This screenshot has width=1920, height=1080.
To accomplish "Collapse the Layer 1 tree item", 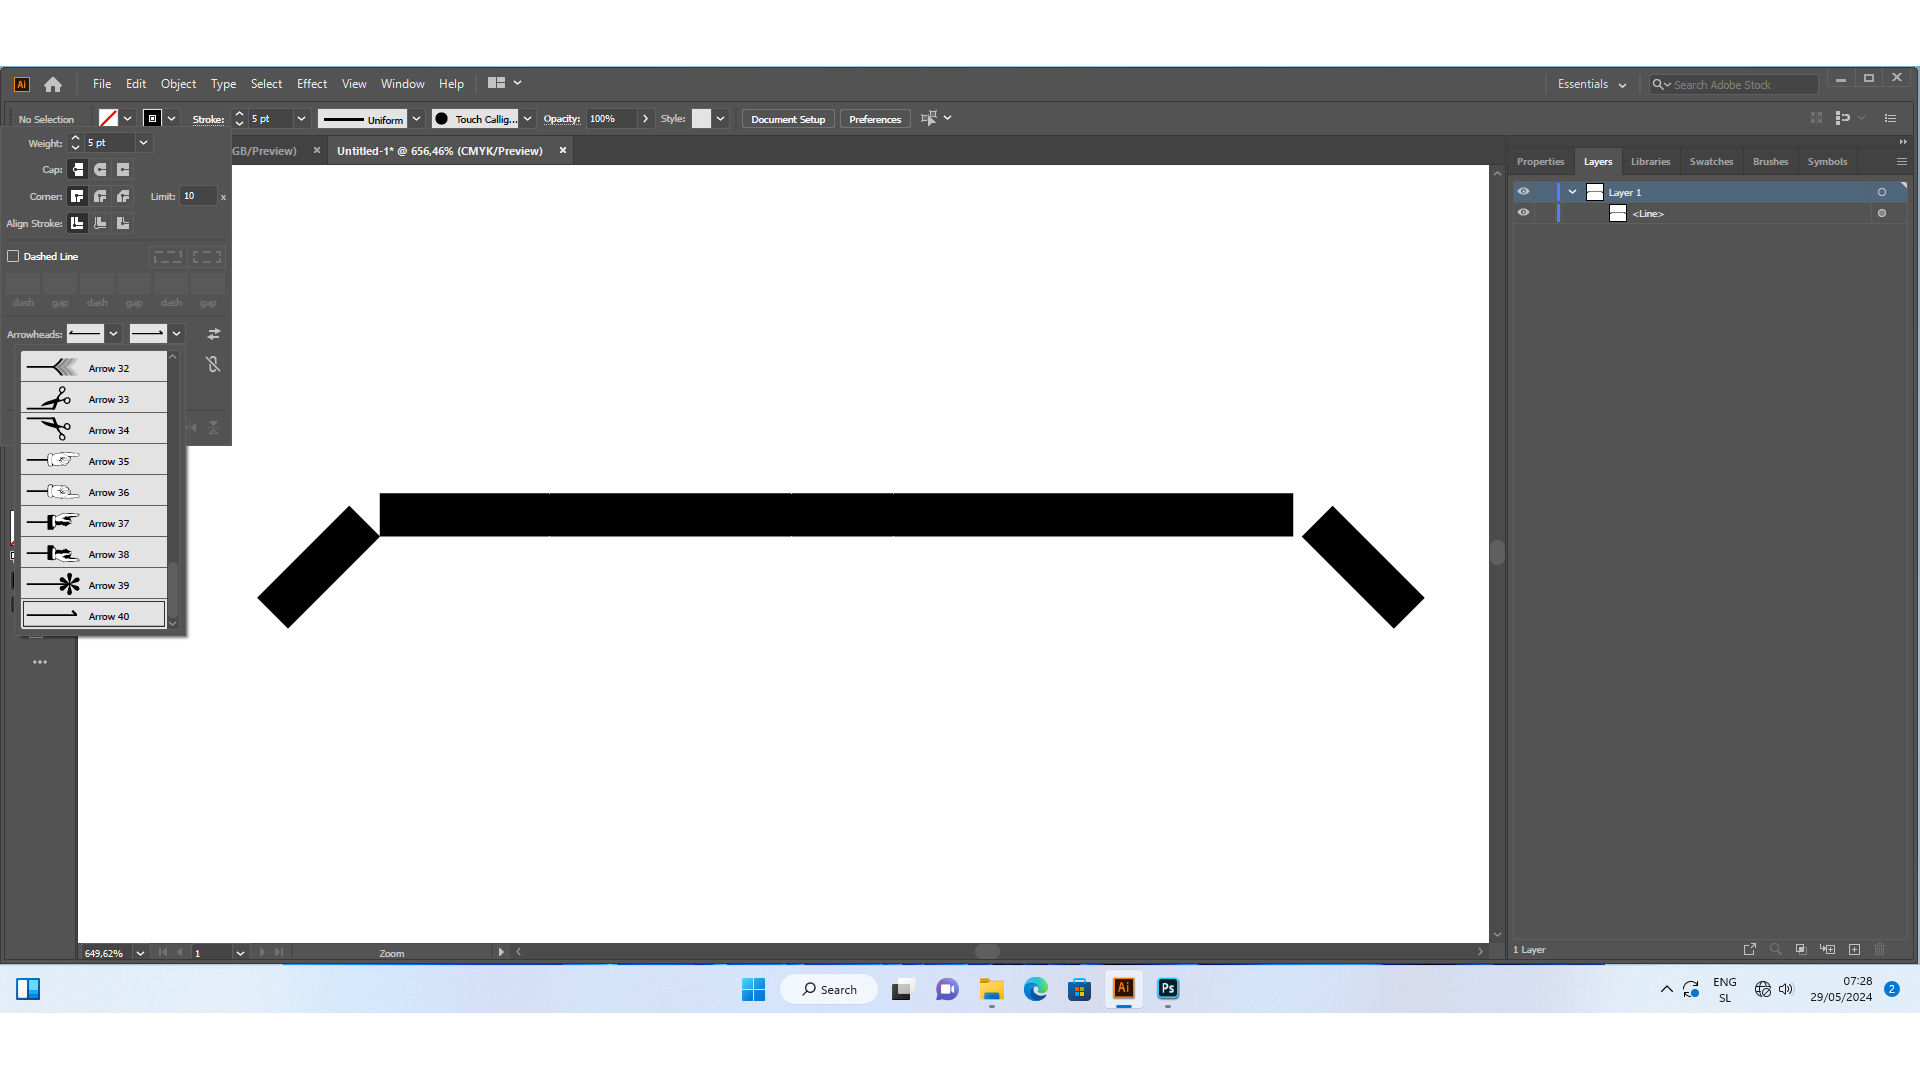I will click(1570, 191).
